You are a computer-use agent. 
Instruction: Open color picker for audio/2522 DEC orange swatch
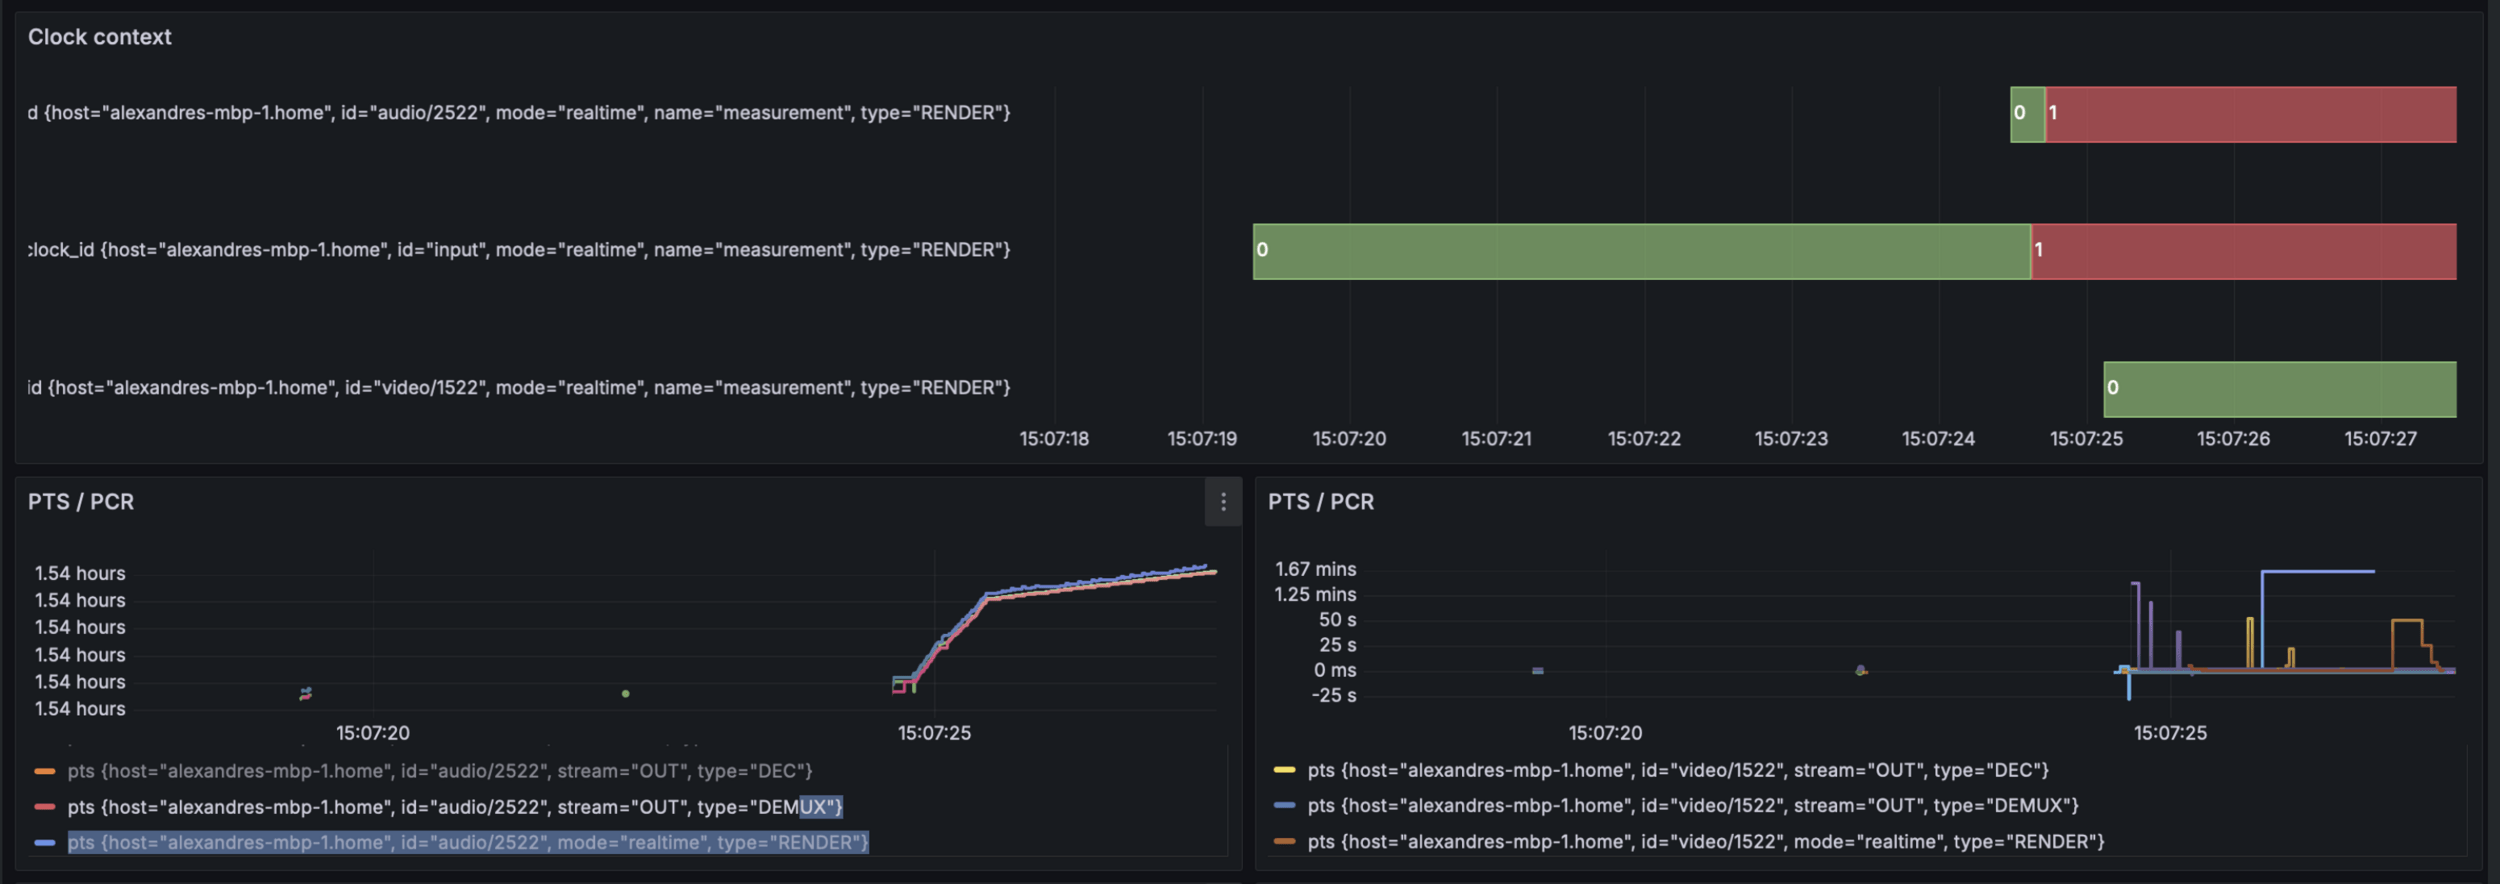44,771
